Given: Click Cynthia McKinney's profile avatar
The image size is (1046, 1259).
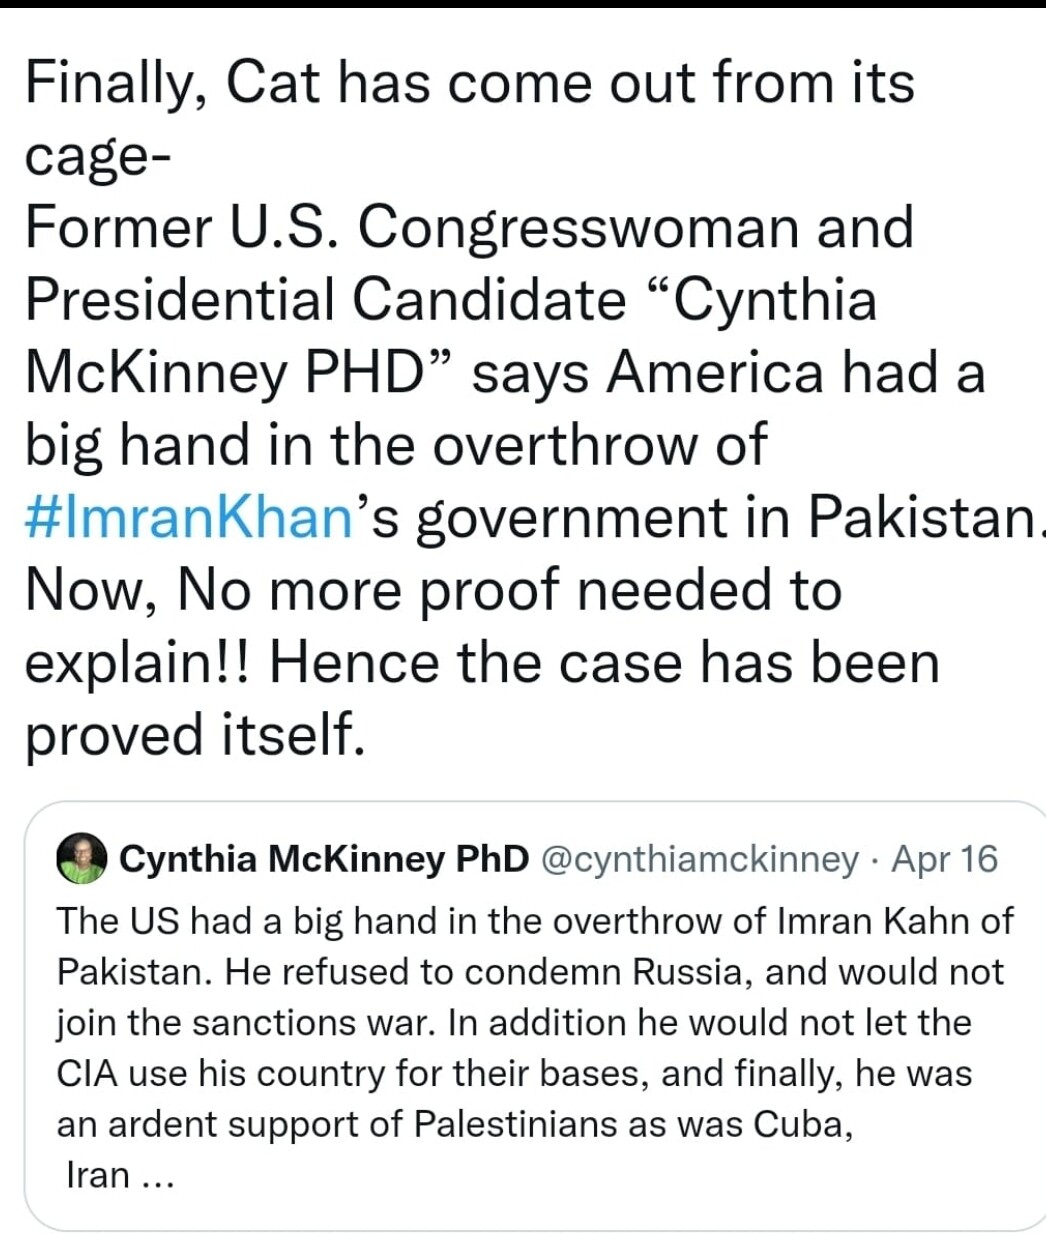Looking at the screenshot, I should [x=82, y=859].
